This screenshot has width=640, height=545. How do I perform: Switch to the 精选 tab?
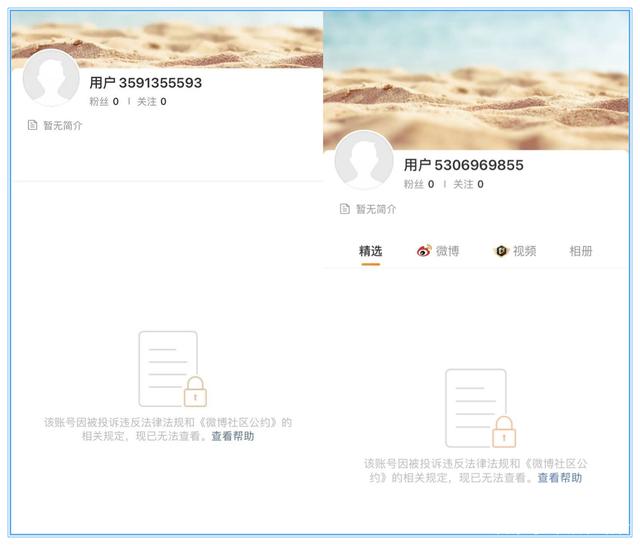370,251
